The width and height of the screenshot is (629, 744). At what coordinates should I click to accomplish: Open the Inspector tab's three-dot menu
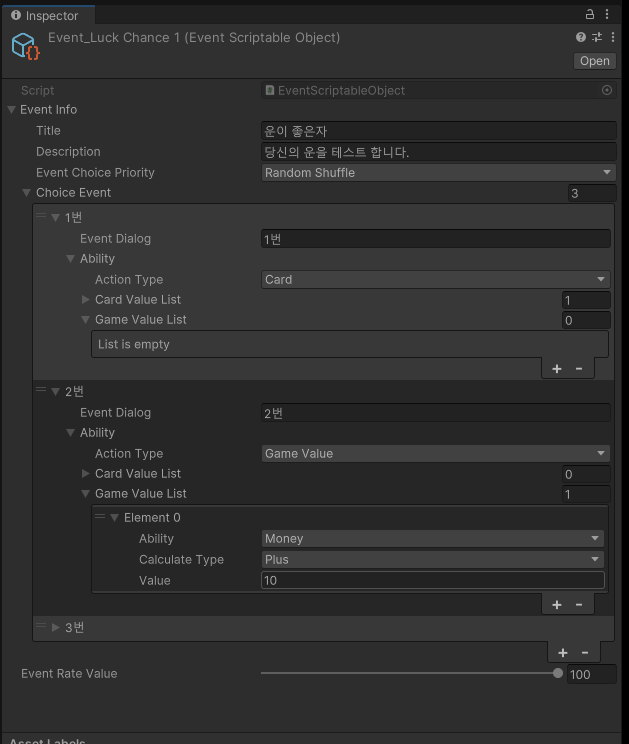[607, 14]
